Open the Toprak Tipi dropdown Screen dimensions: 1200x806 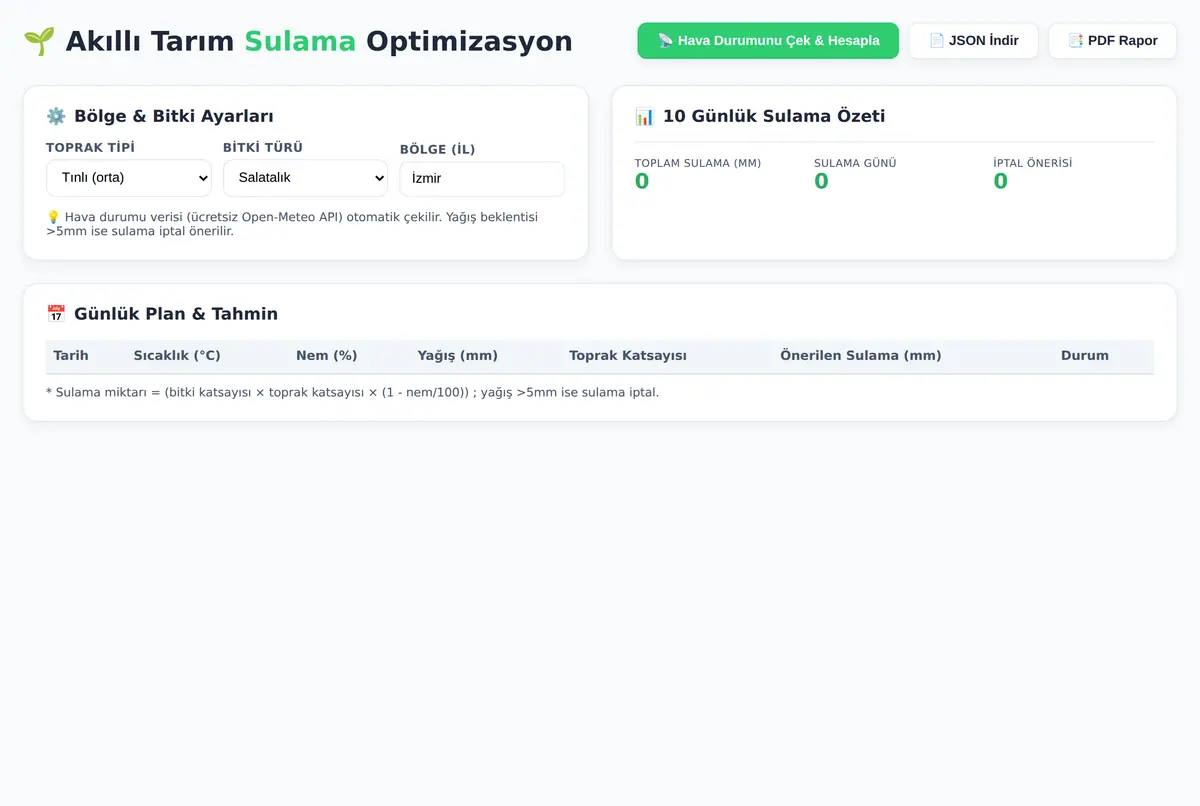pos(129,178)
